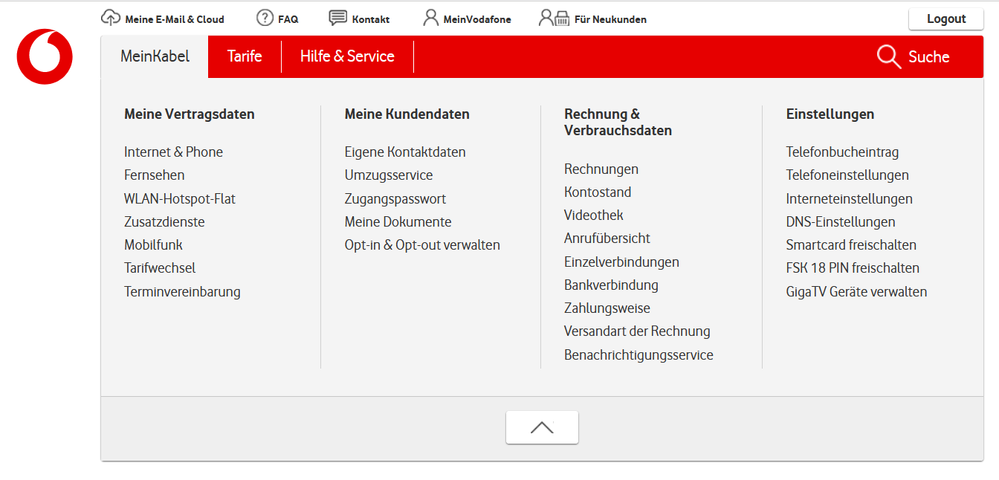Open Smartcard freischalten link

pos(851,245)
